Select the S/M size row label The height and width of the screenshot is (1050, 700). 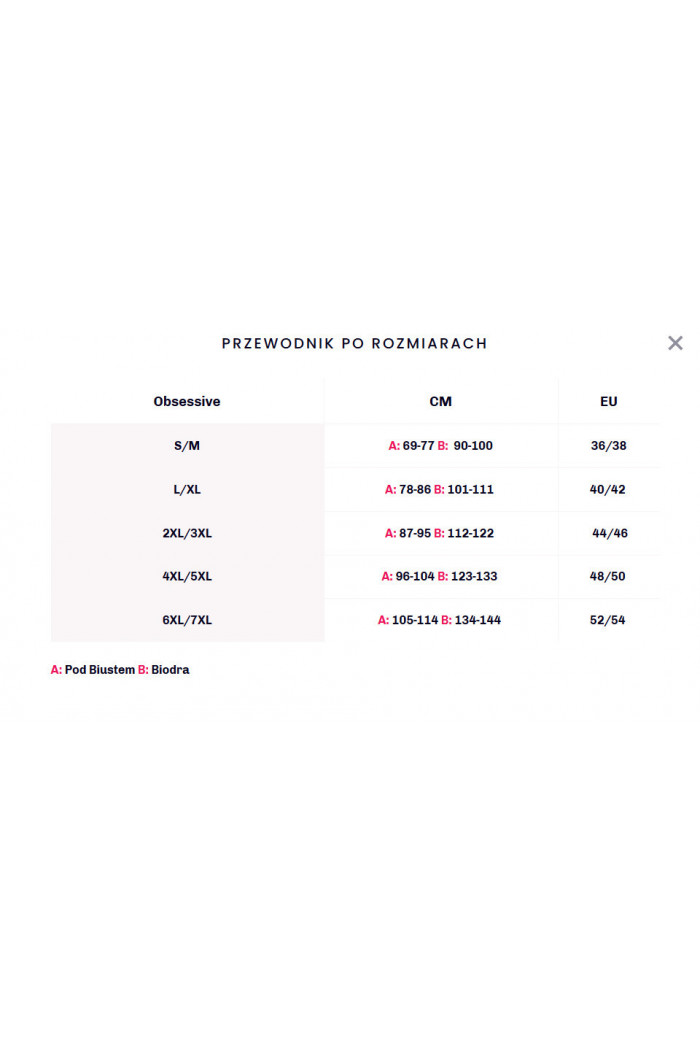(187, 445)
